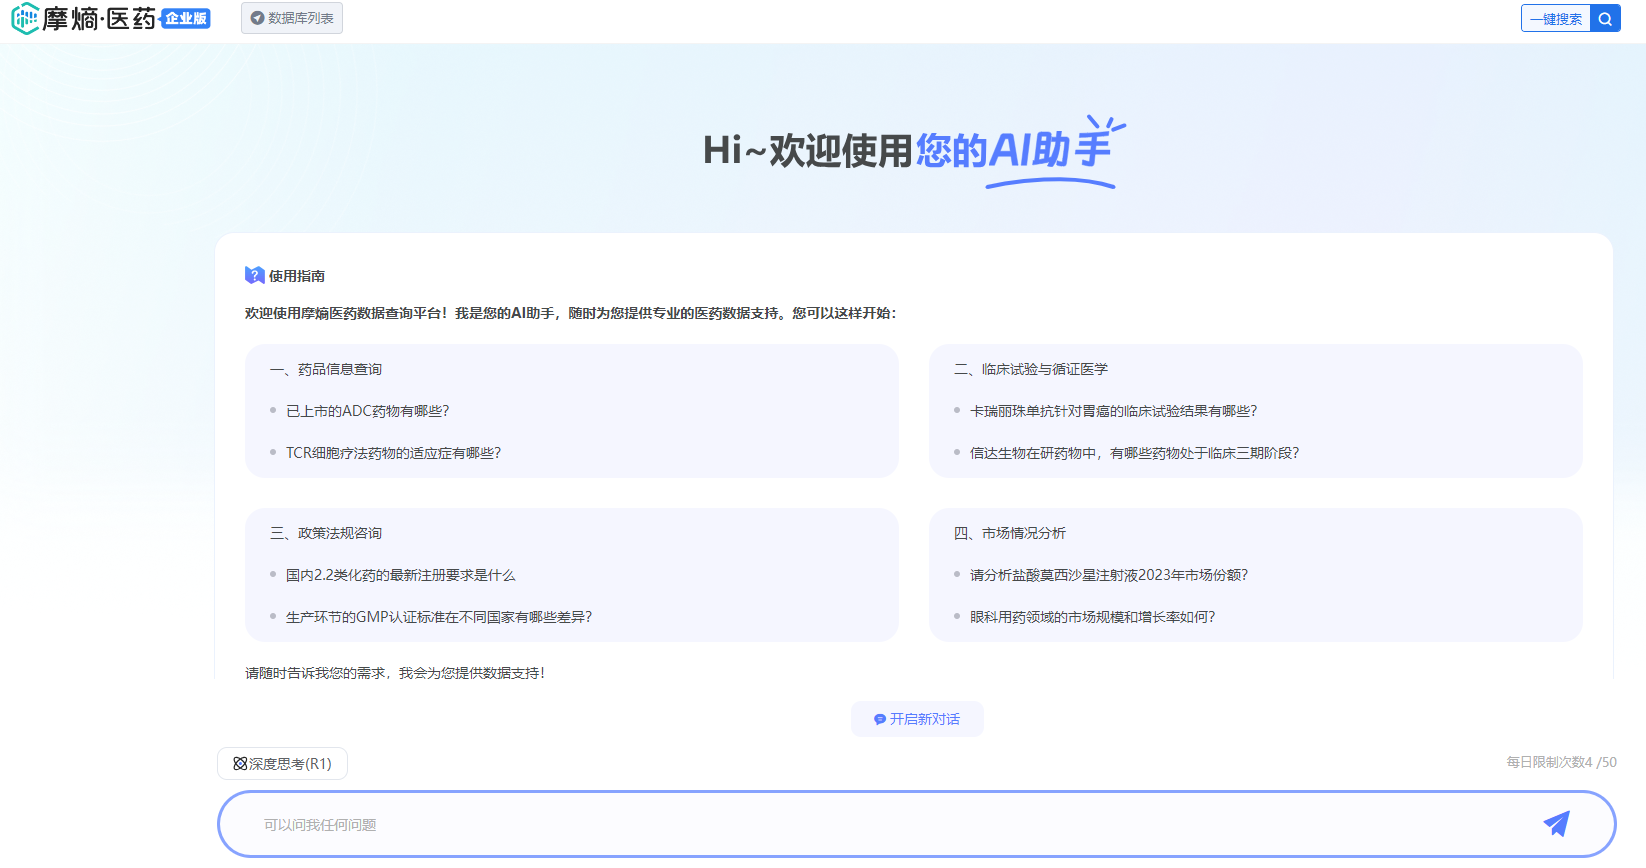Image resolution: width=1646 pixels, height=868 pixels.
Task: Select question 已上市的ADC药物有哪些?
Action: tap(367, 411)
